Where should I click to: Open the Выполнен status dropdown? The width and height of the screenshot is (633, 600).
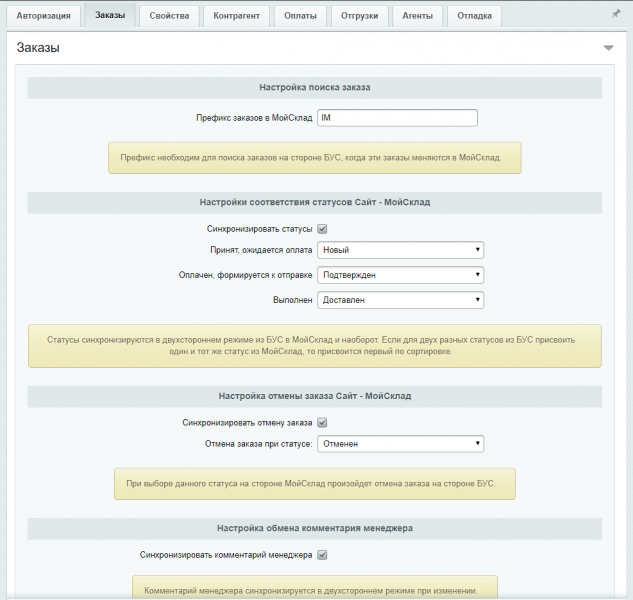(x=400, y=299)
